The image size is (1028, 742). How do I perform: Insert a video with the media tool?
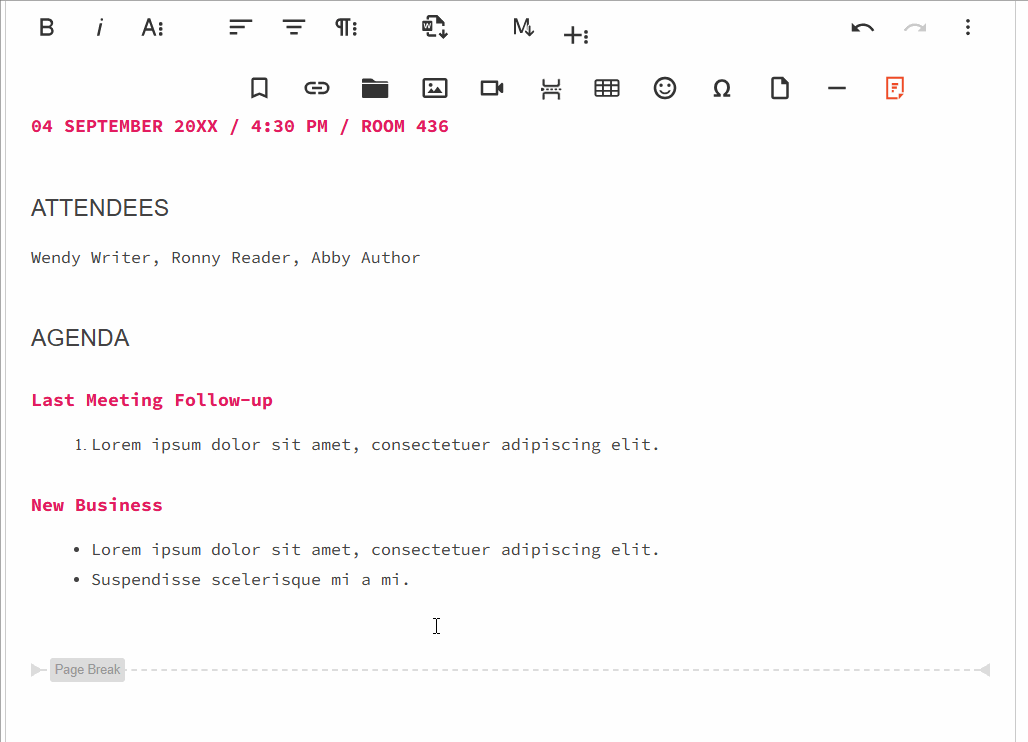tap(491, 88)
